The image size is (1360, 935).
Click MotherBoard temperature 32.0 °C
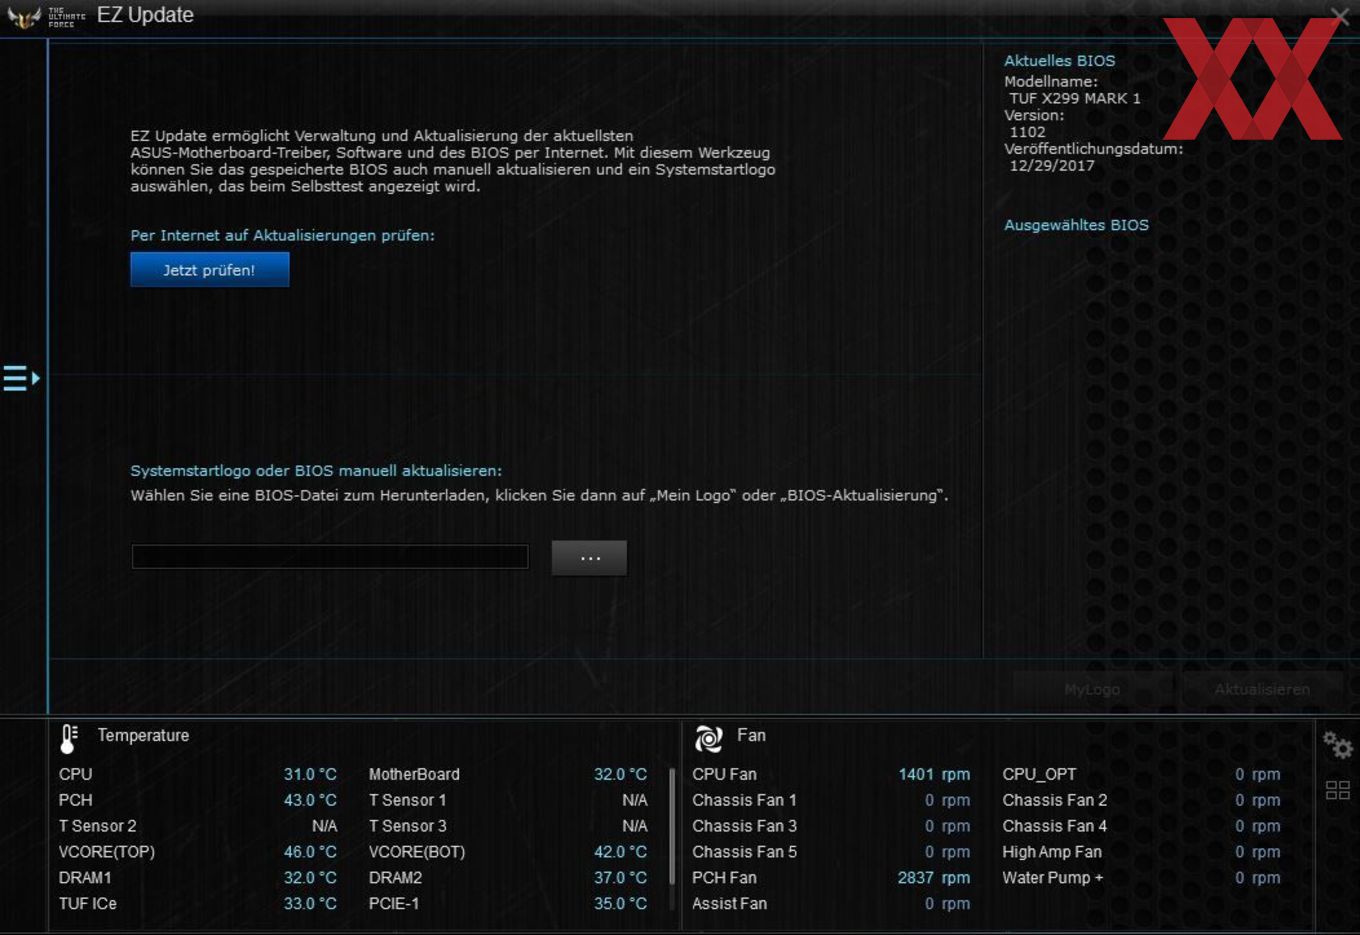click(620, 774)
